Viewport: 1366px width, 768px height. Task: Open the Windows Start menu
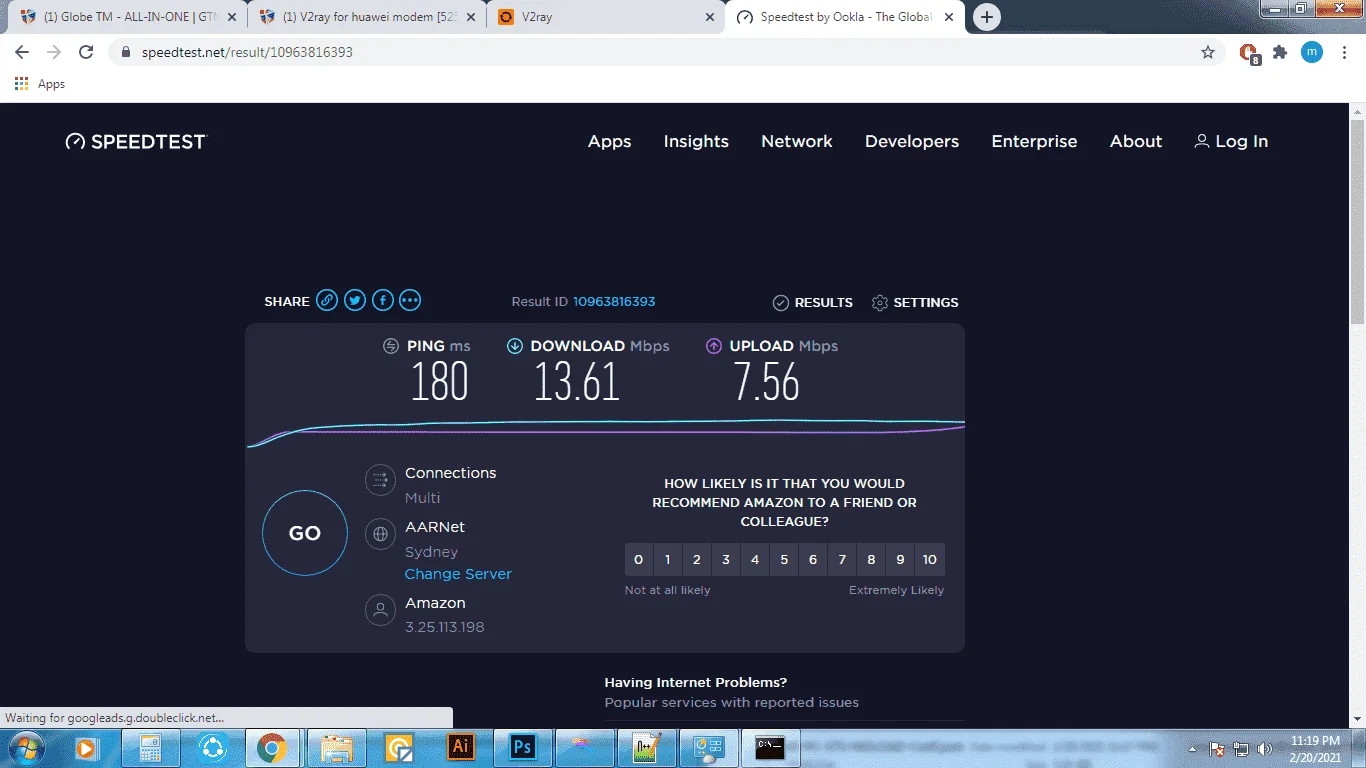tap(24, 747)
